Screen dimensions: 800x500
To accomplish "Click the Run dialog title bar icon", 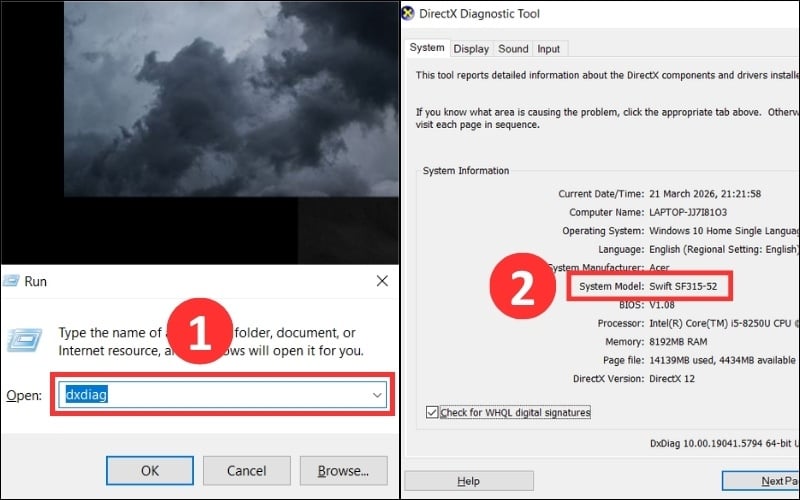I will 11,281.
